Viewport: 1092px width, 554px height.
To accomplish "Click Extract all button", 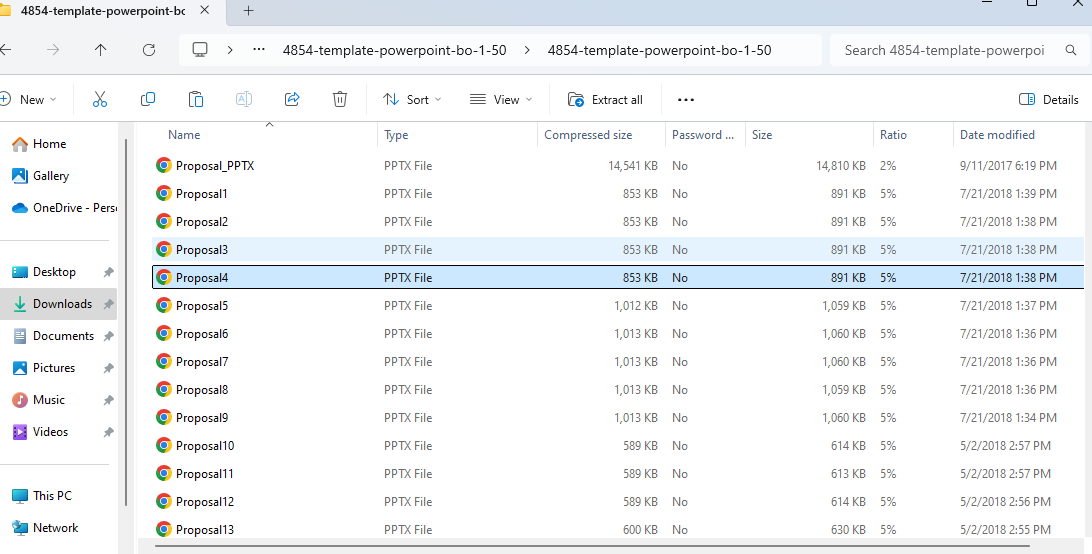I will pos(605,99).
